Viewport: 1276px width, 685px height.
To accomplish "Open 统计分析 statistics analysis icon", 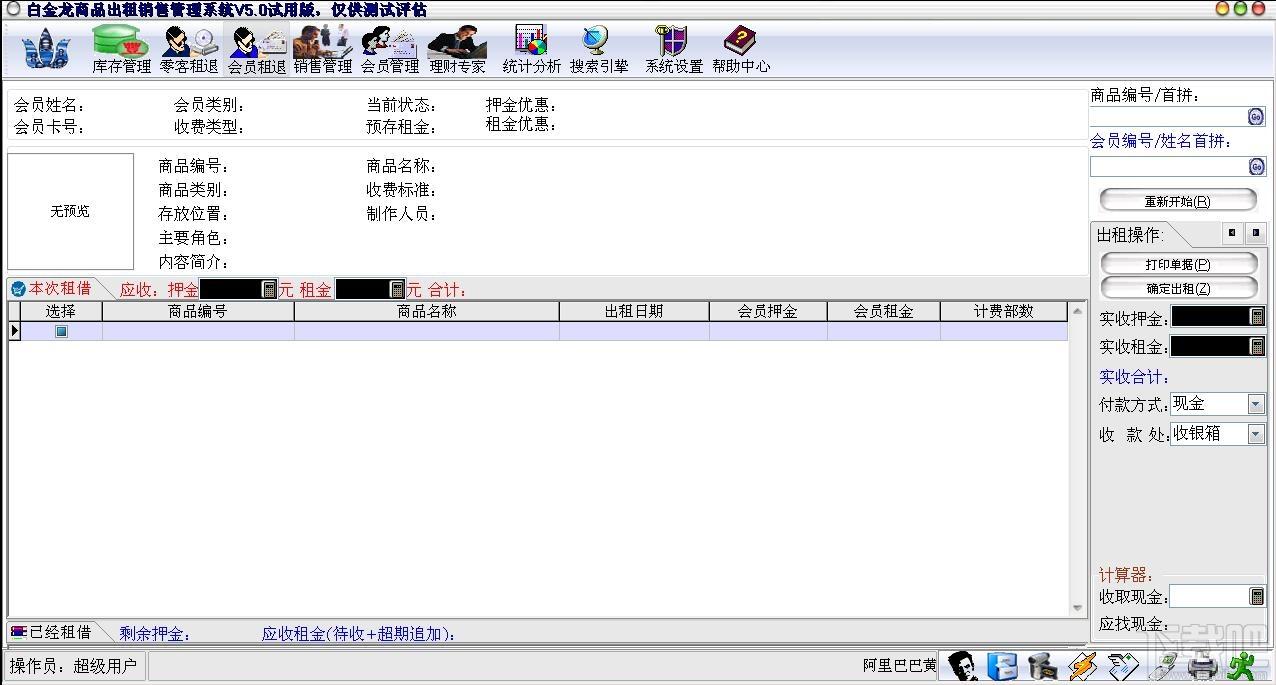I will click(x=531, y=49).
